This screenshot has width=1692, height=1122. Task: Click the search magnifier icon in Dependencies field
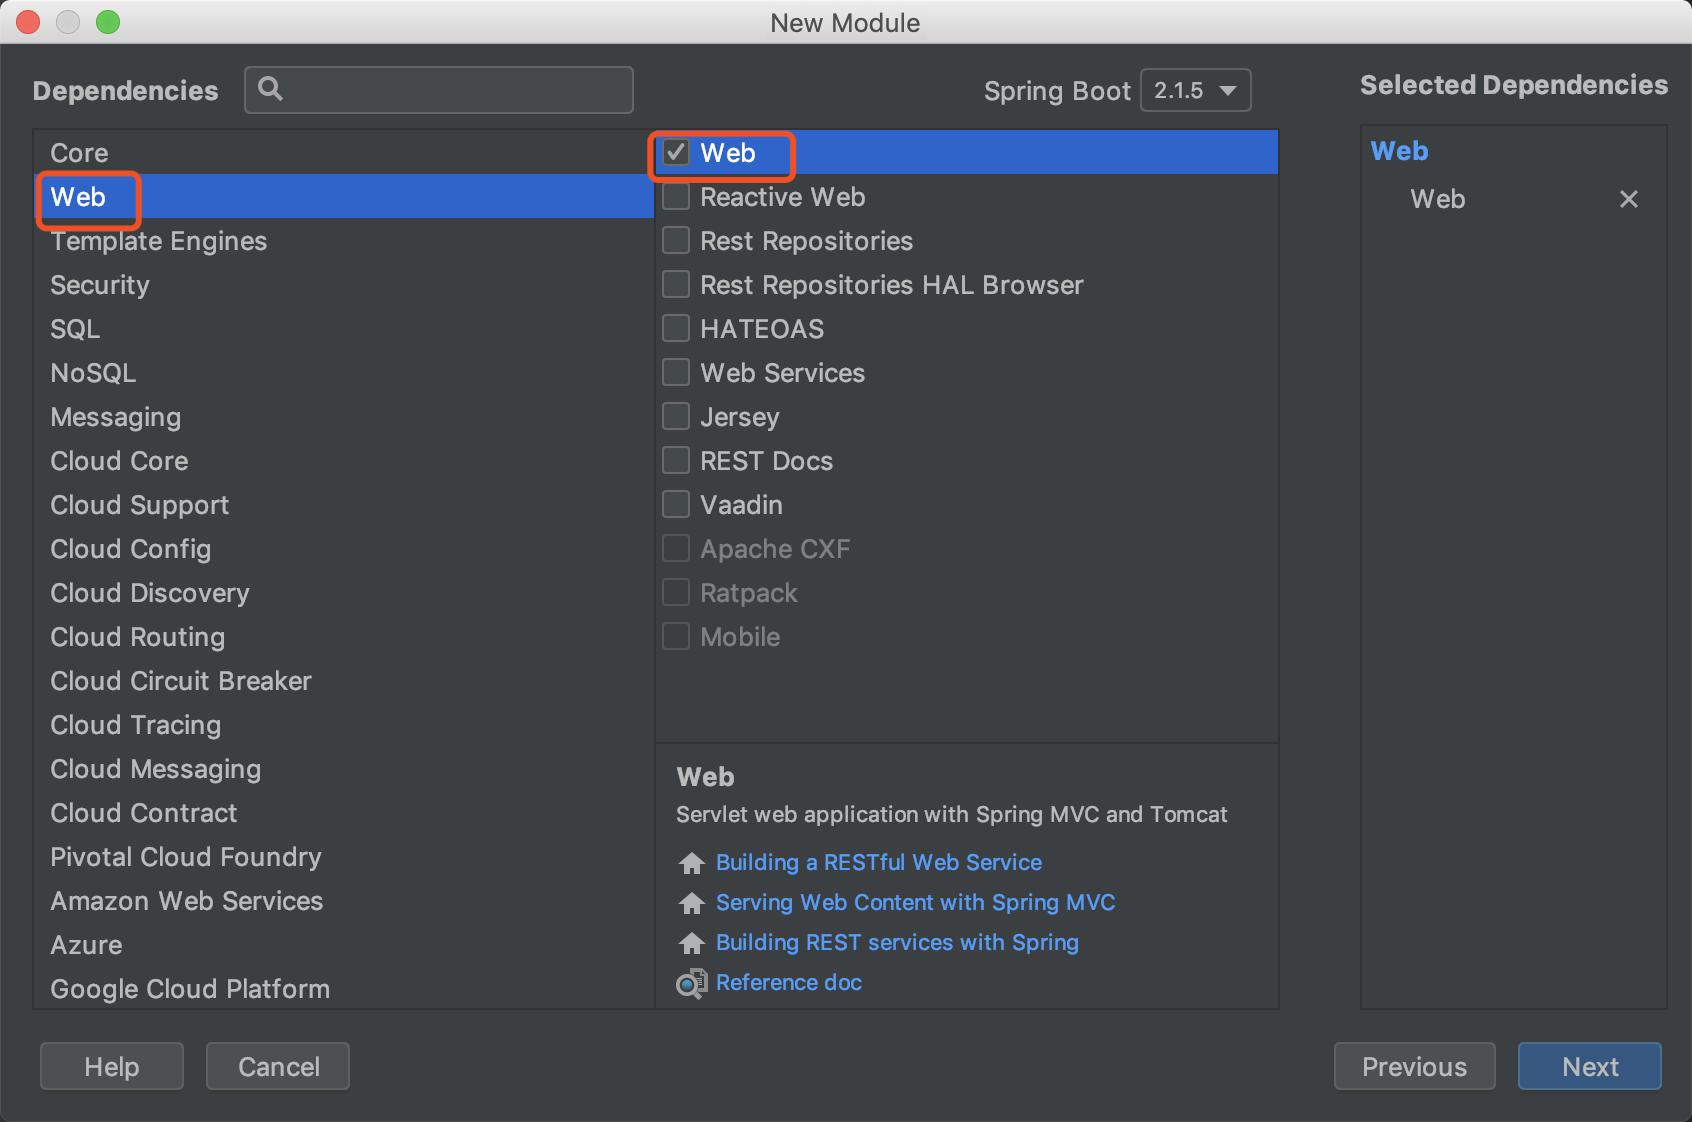pos(270,89)
